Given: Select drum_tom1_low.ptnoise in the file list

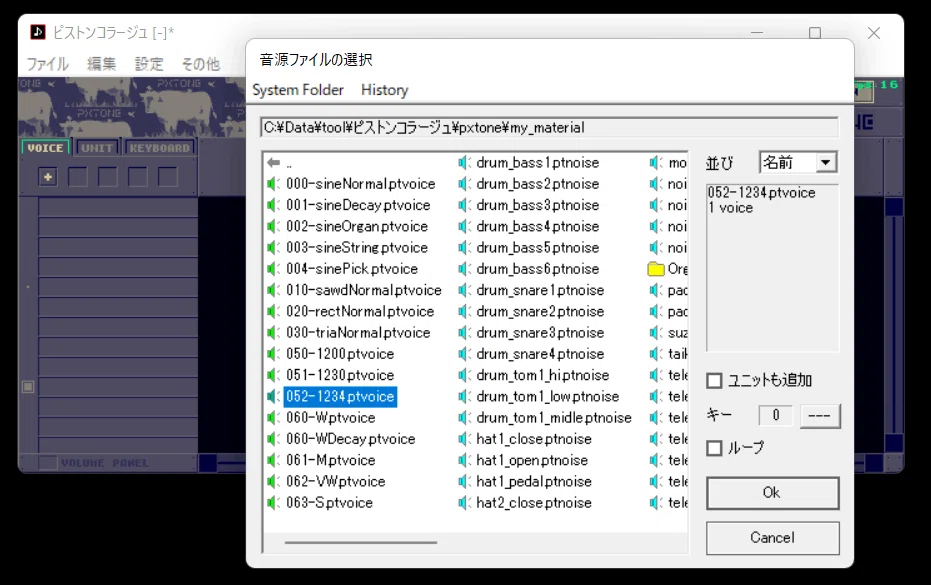Looking at the screenshot, I should [547, 397].
